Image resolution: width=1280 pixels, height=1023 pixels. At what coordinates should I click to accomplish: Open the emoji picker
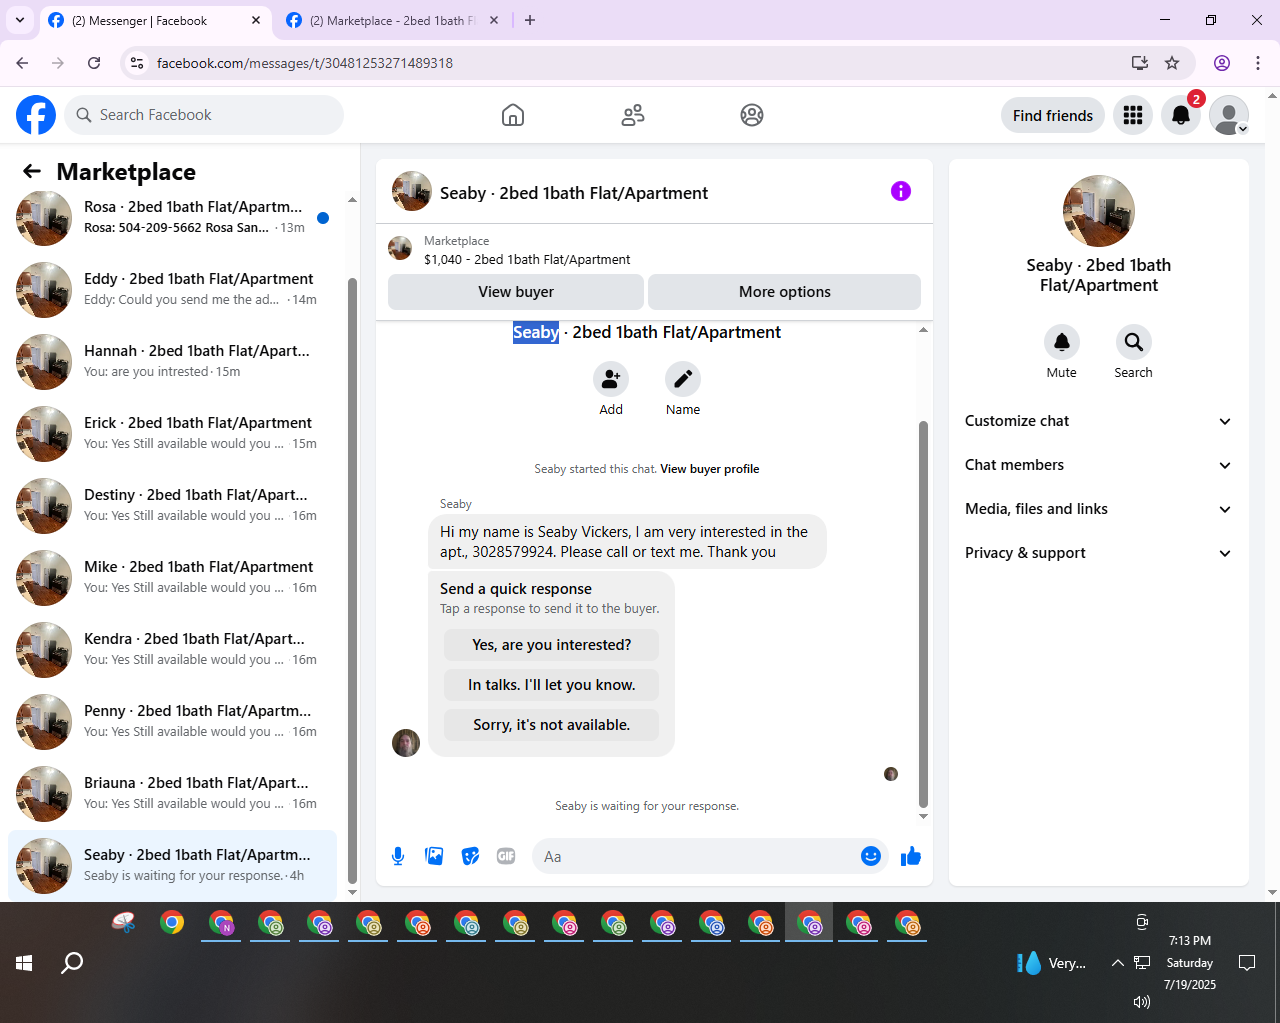click(871, 856)
